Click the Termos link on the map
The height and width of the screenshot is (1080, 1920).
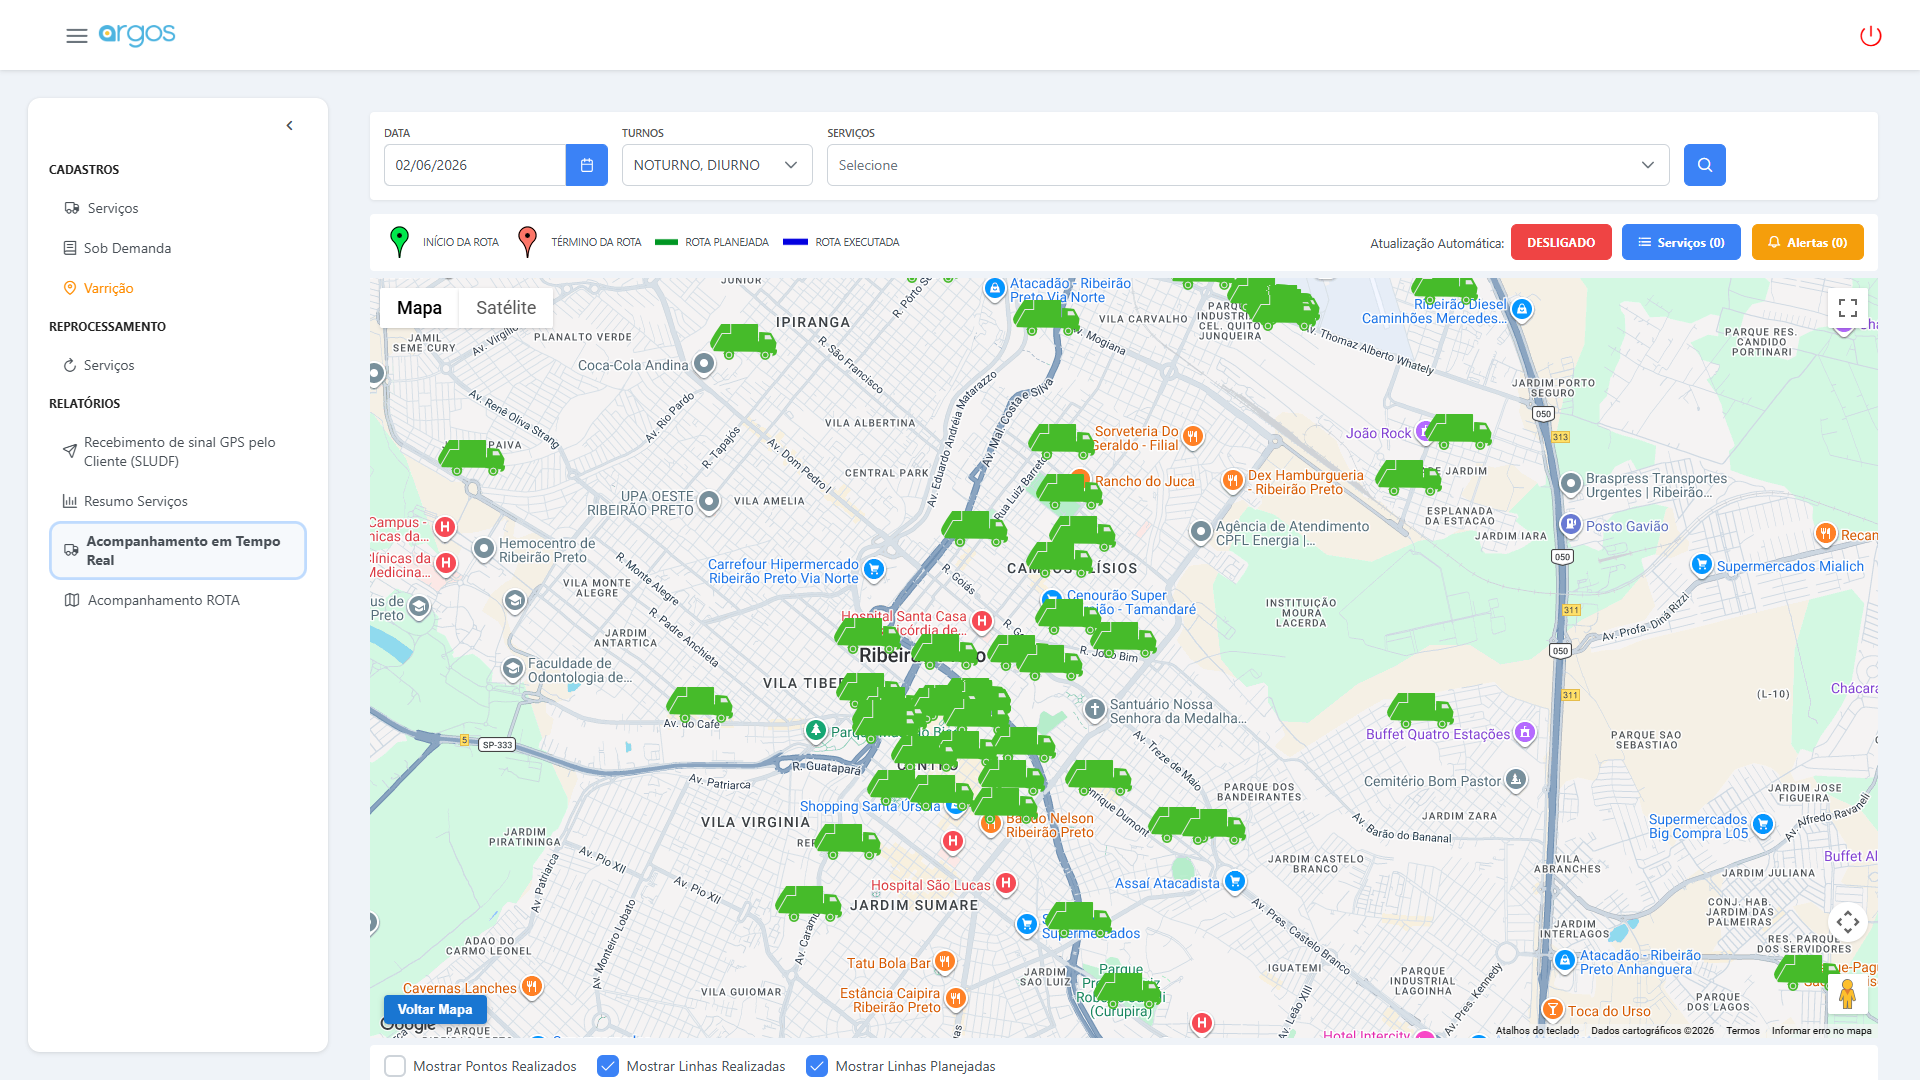click(1742, 1031)
